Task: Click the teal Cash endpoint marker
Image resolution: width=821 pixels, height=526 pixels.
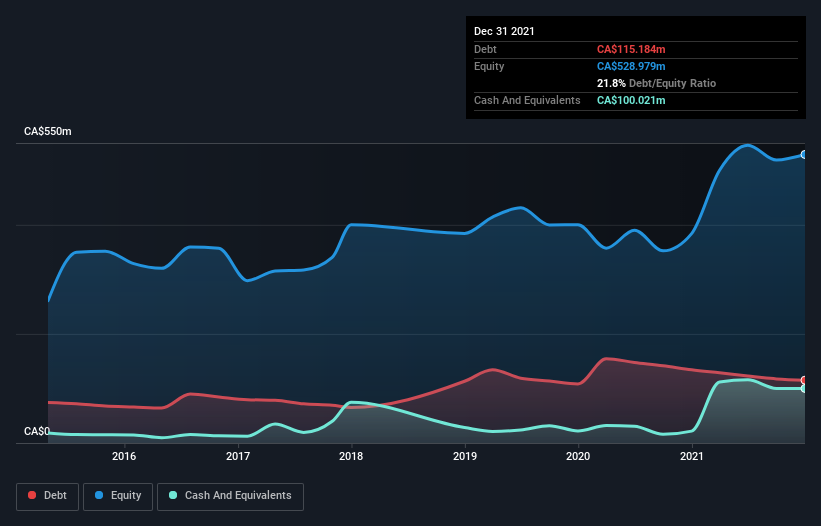Action: 804,388
